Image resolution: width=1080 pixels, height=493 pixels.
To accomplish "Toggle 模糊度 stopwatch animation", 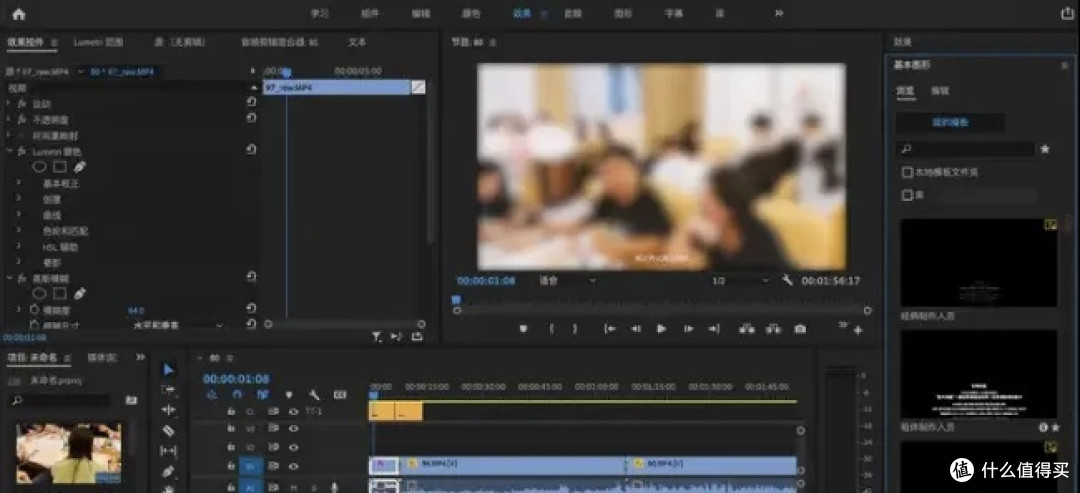I will pyautogui.click(x=34, y=310).
